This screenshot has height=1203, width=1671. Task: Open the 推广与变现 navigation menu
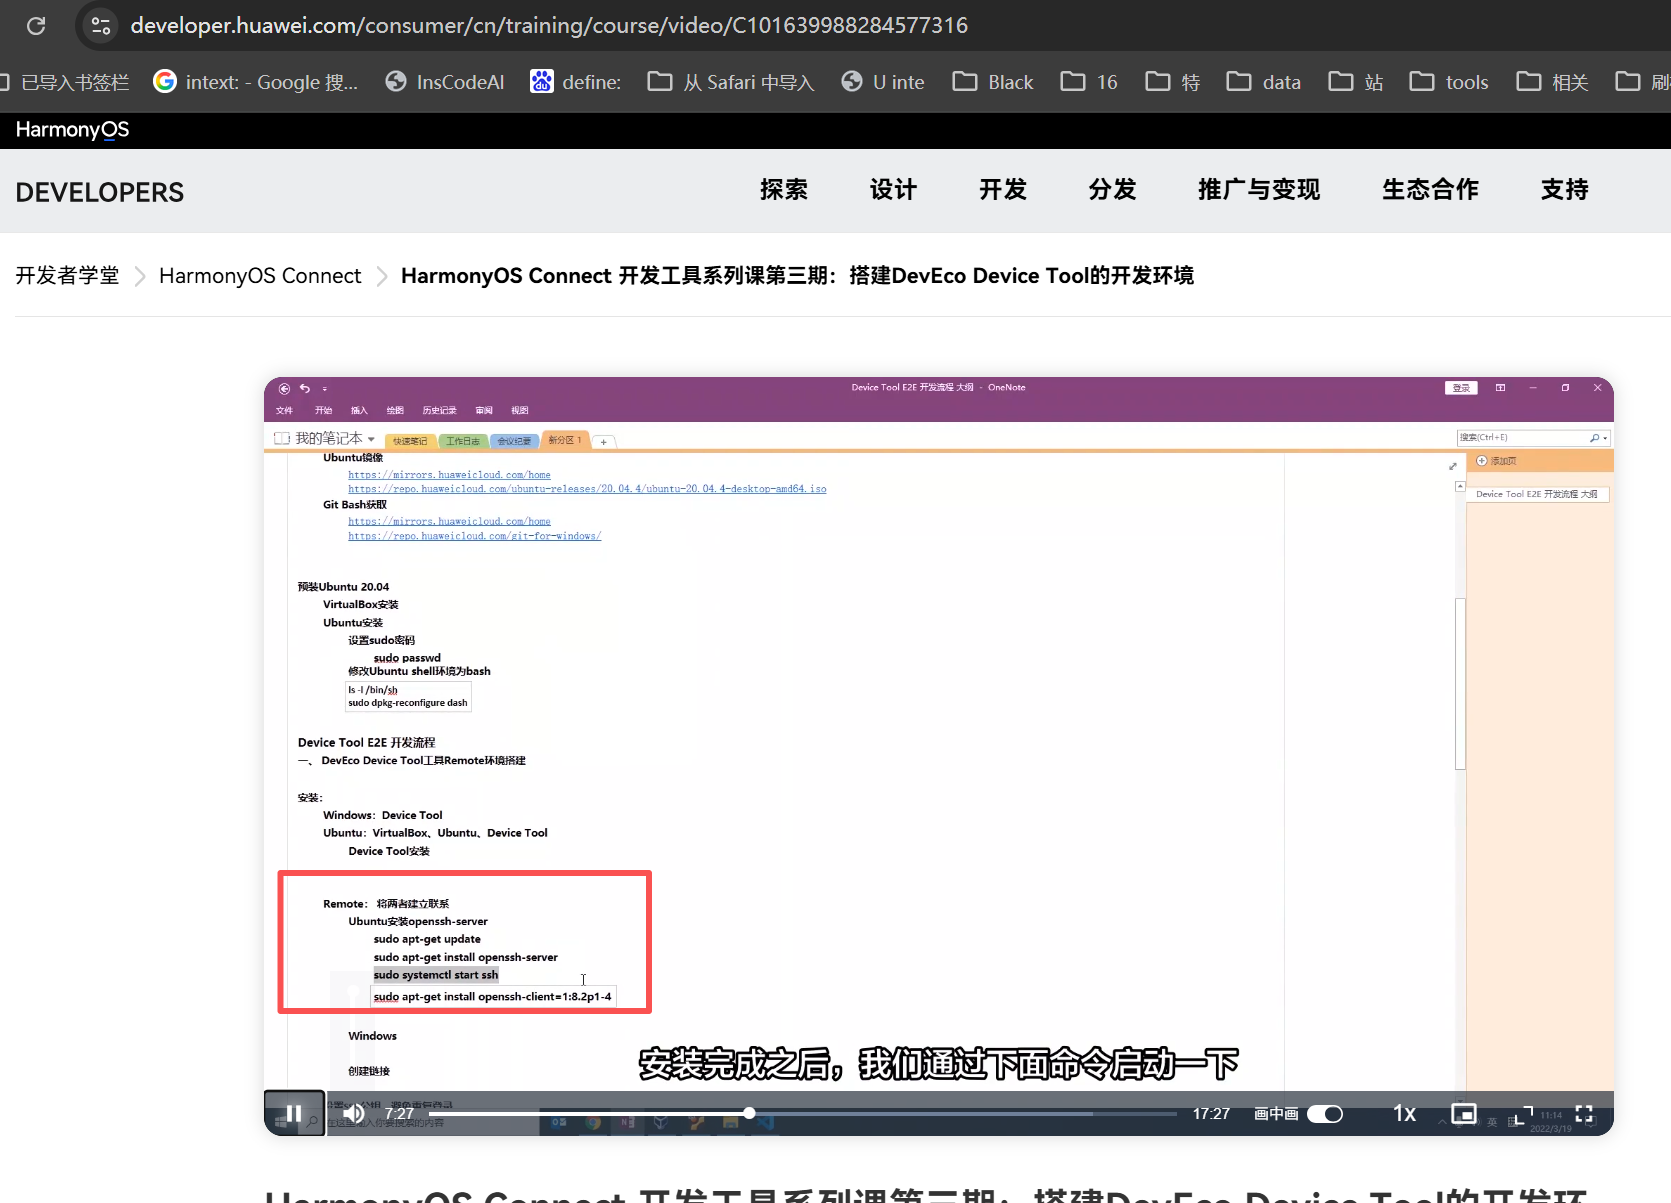tap(1259, 190)
